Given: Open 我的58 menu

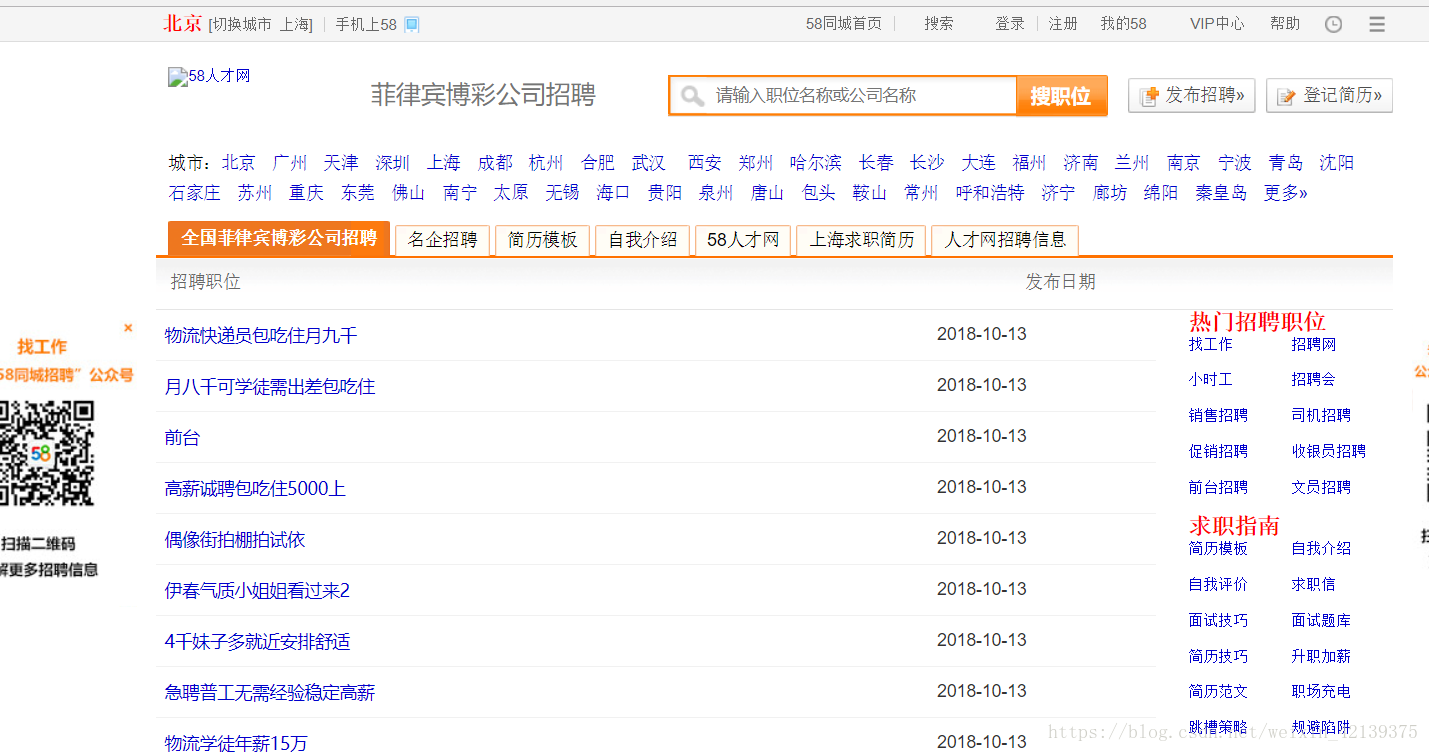Looking at the screenshot, I should [1124, 24].
